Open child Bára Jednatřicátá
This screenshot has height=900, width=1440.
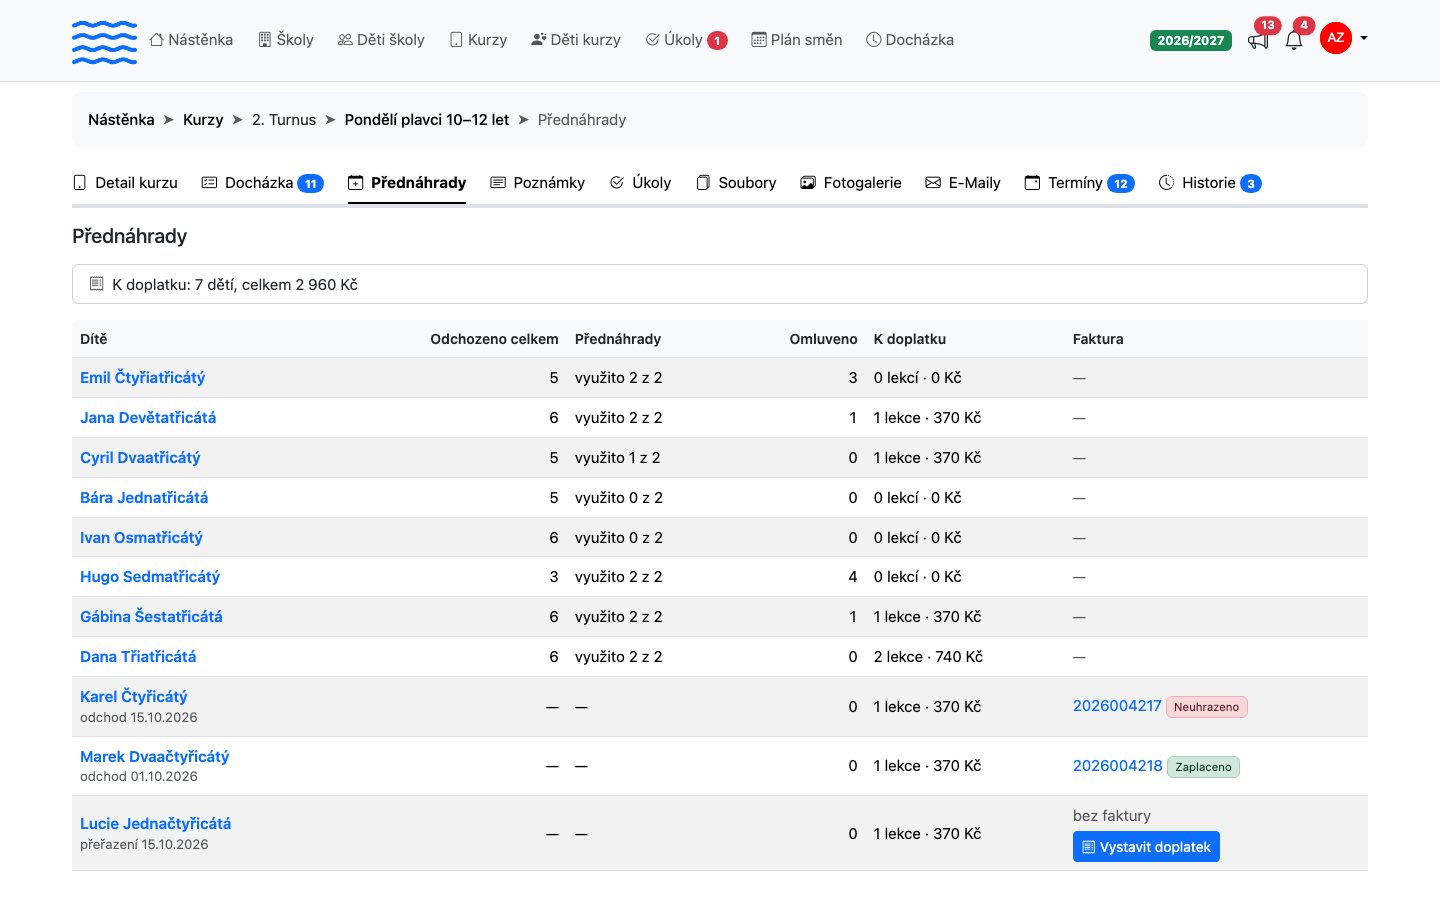144,498
